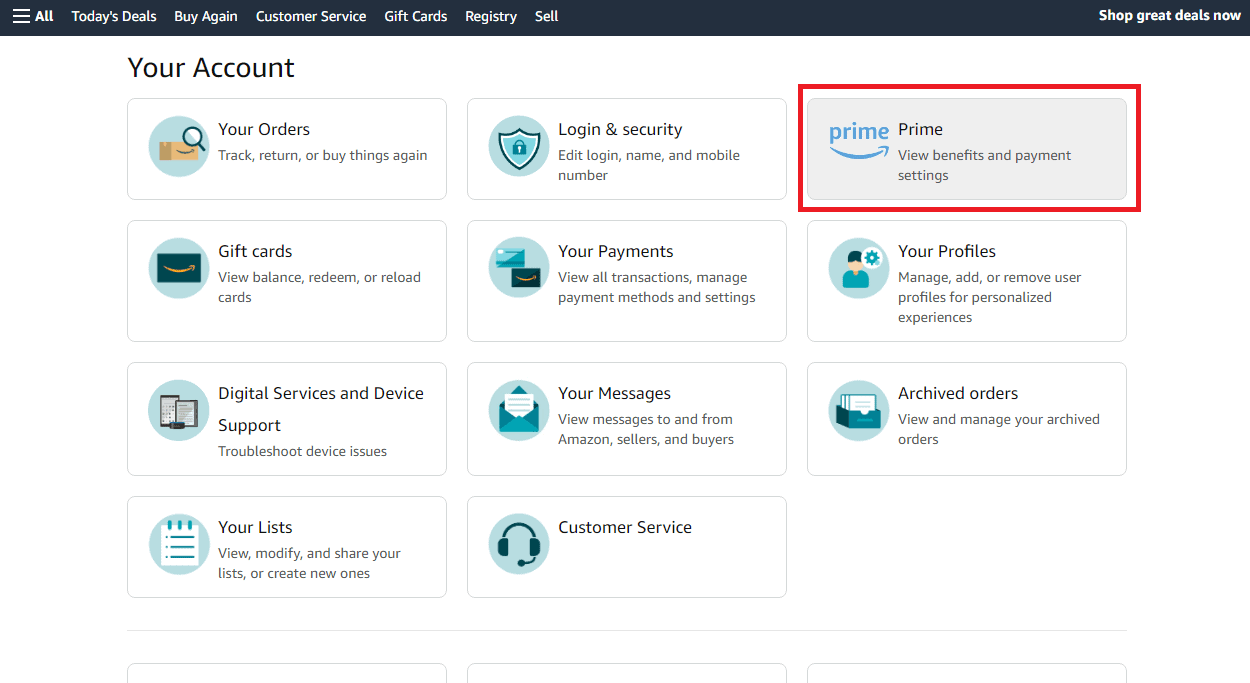Click 'Track, return, or buy things again' text
The image size is (1250, 683).
[323, 155]
